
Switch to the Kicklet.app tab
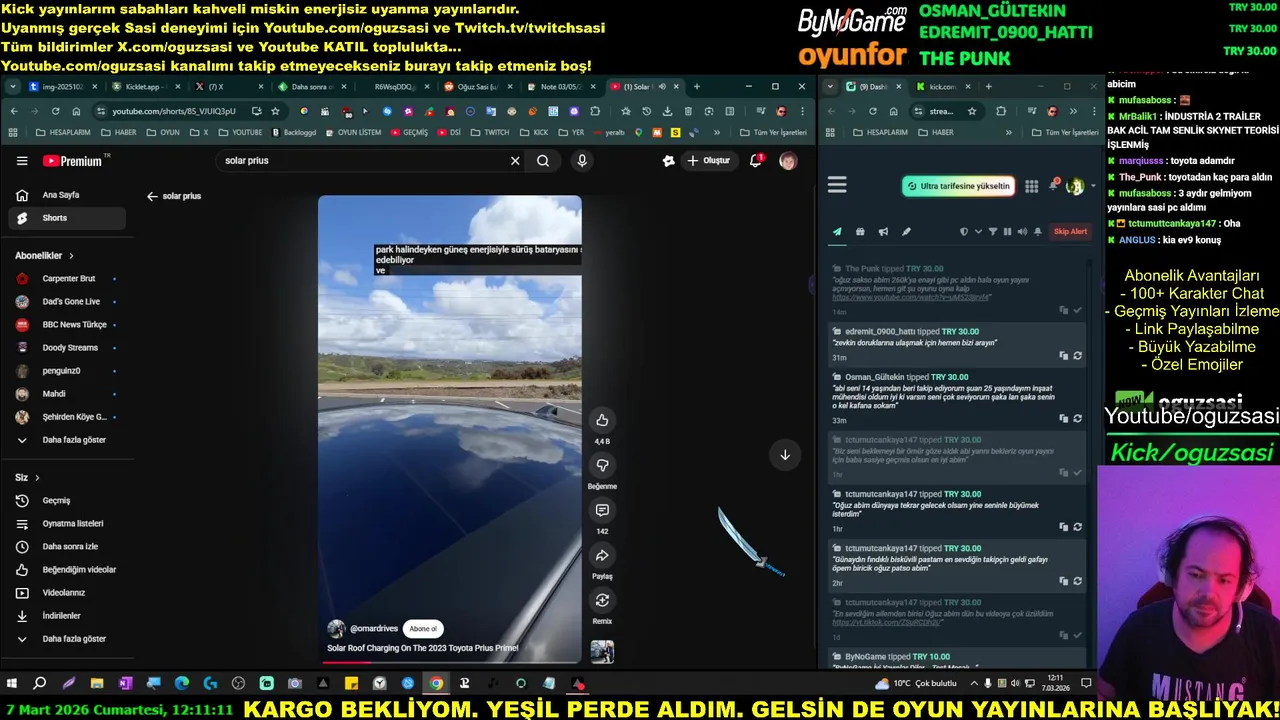pos(148,87)
